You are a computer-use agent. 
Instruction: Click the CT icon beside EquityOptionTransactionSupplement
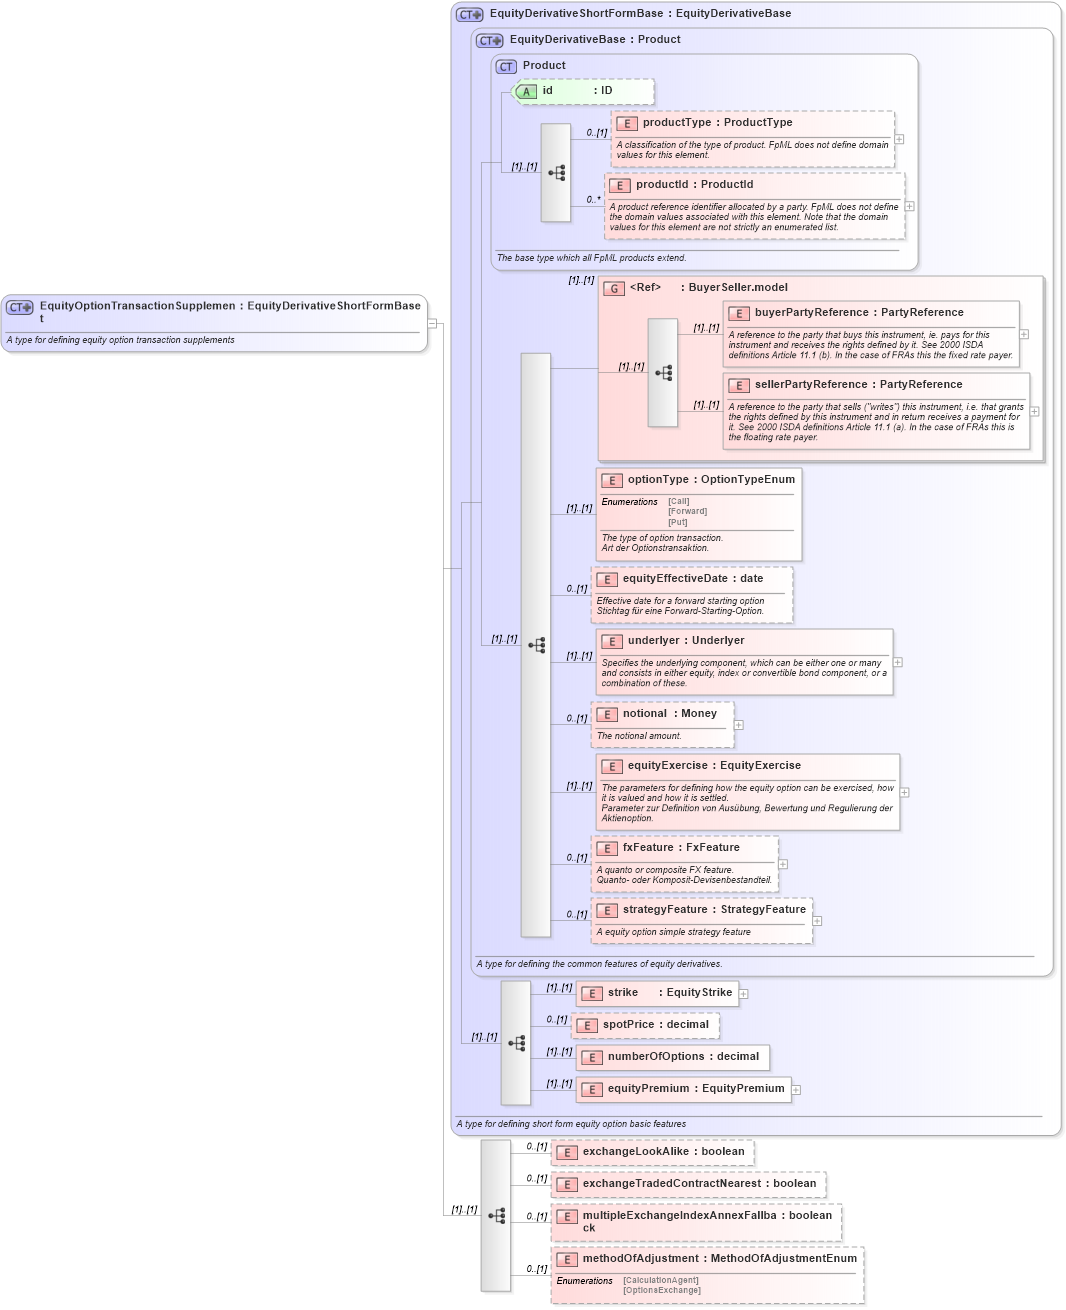(20, 307)
